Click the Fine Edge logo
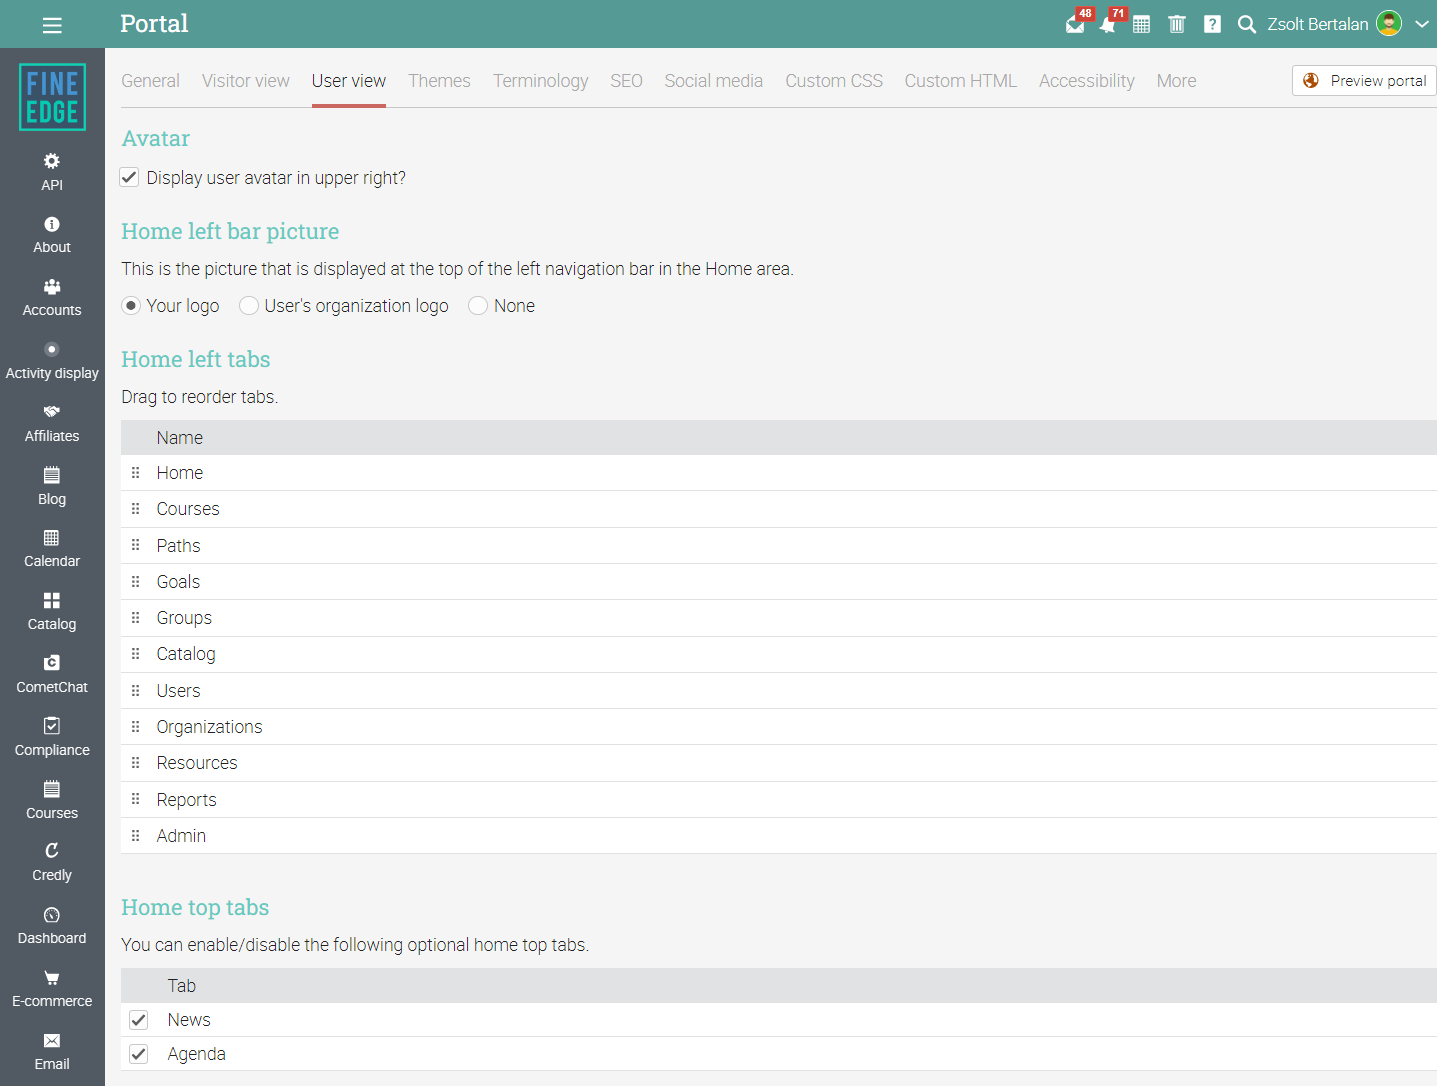The height and width of the screenshot is (1086, 1437). click(x=52, y=97)
